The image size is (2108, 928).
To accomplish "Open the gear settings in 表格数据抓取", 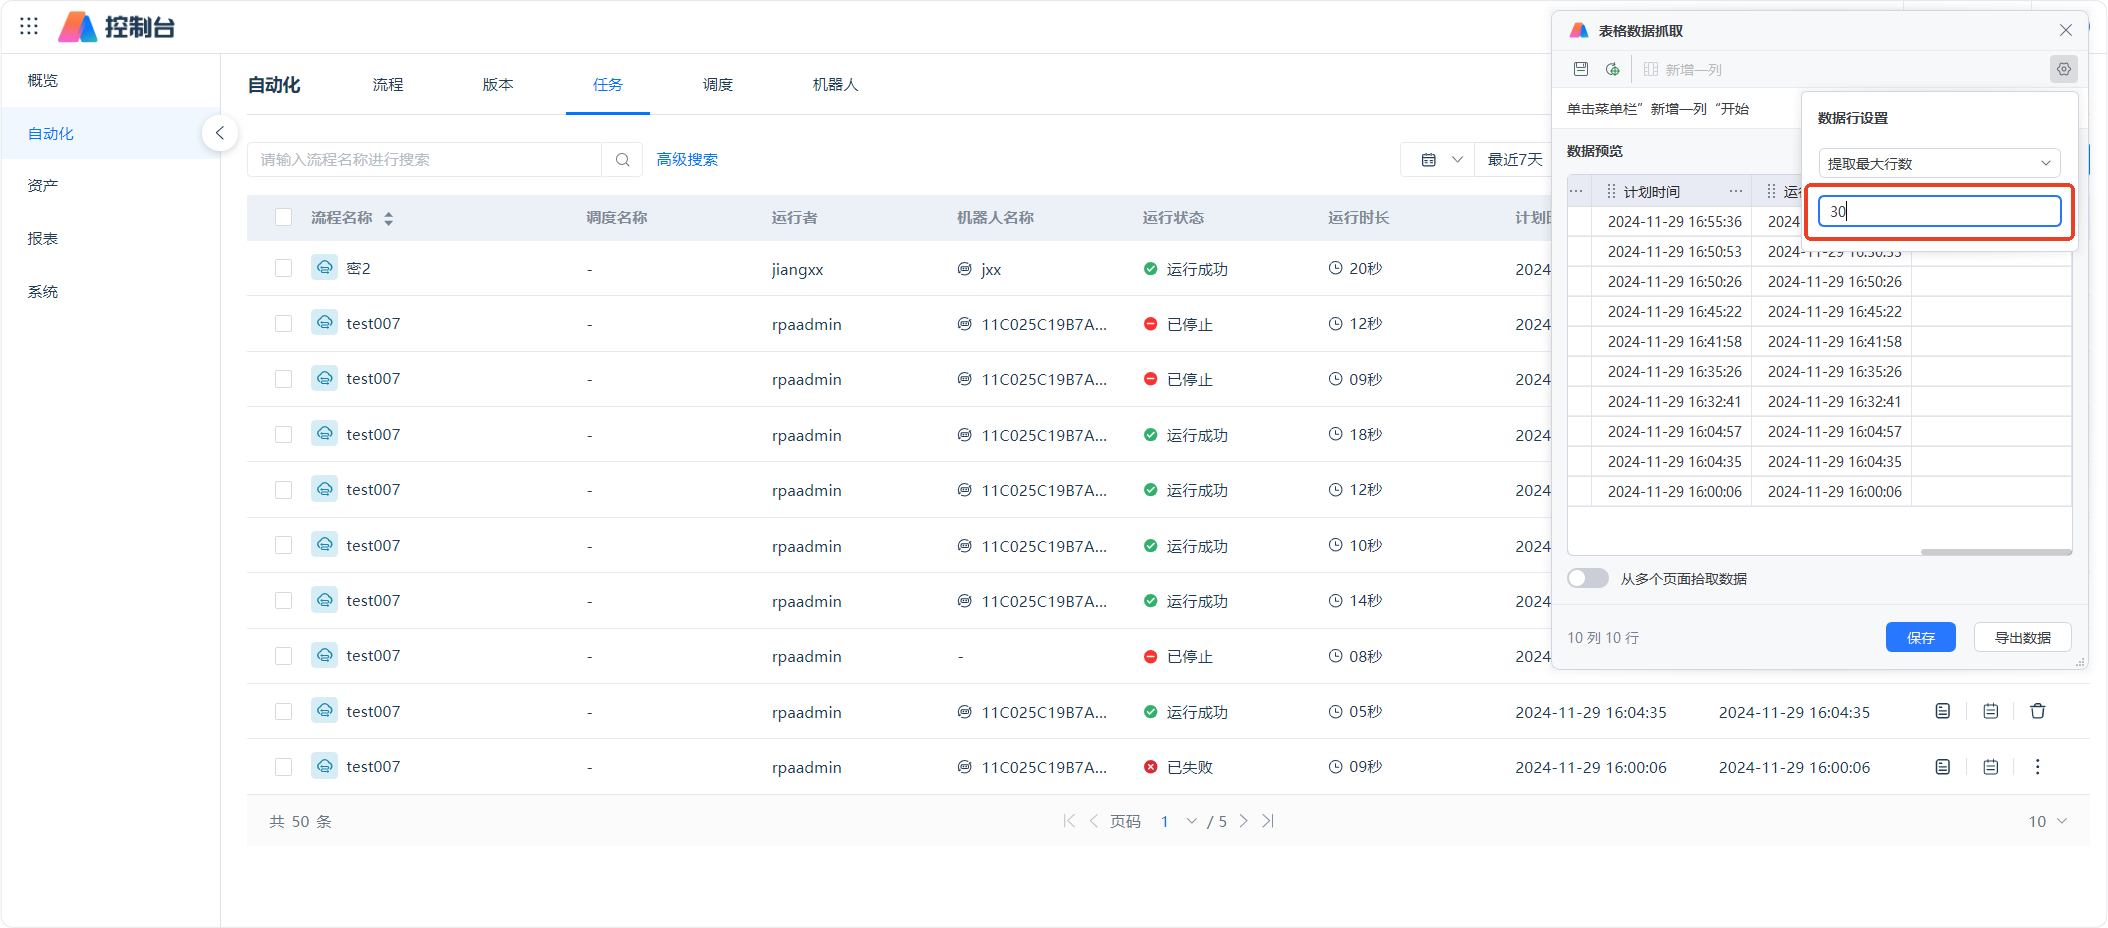I will (x=2064, y=69).
